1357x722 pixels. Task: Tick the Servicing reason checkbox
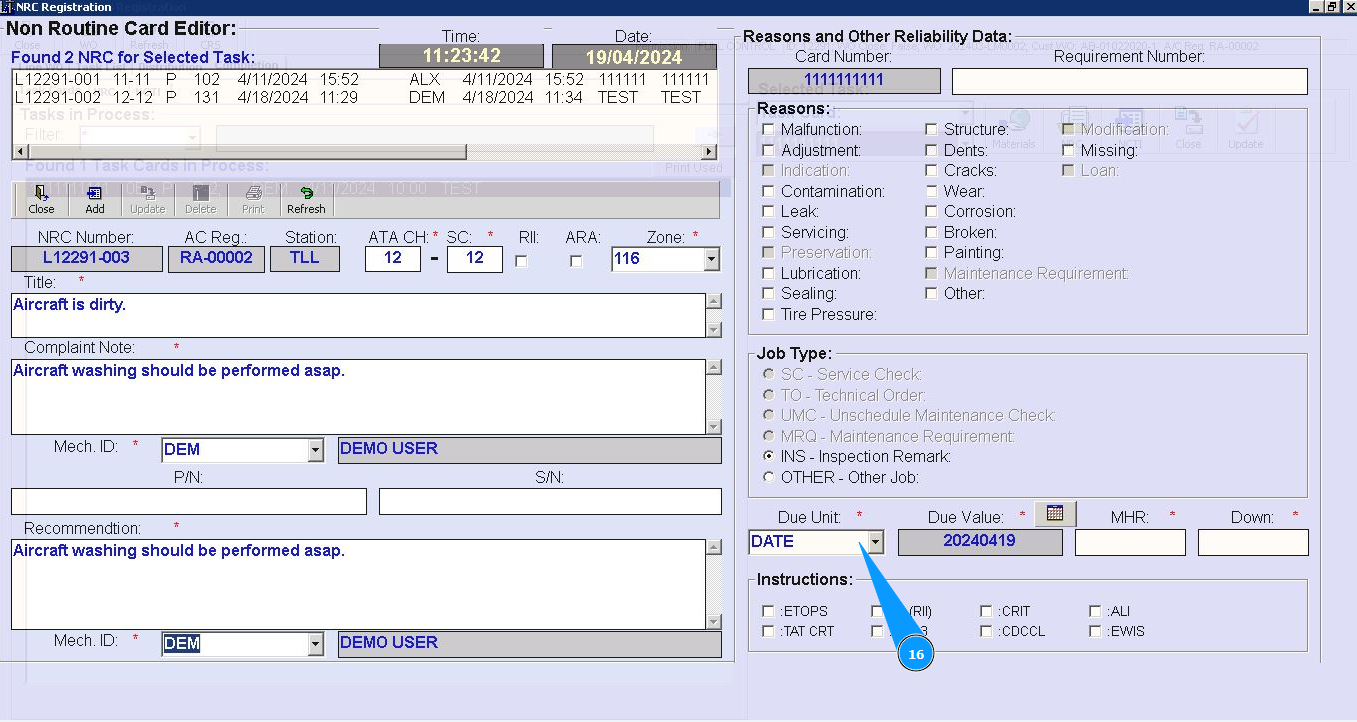(768, 232)
